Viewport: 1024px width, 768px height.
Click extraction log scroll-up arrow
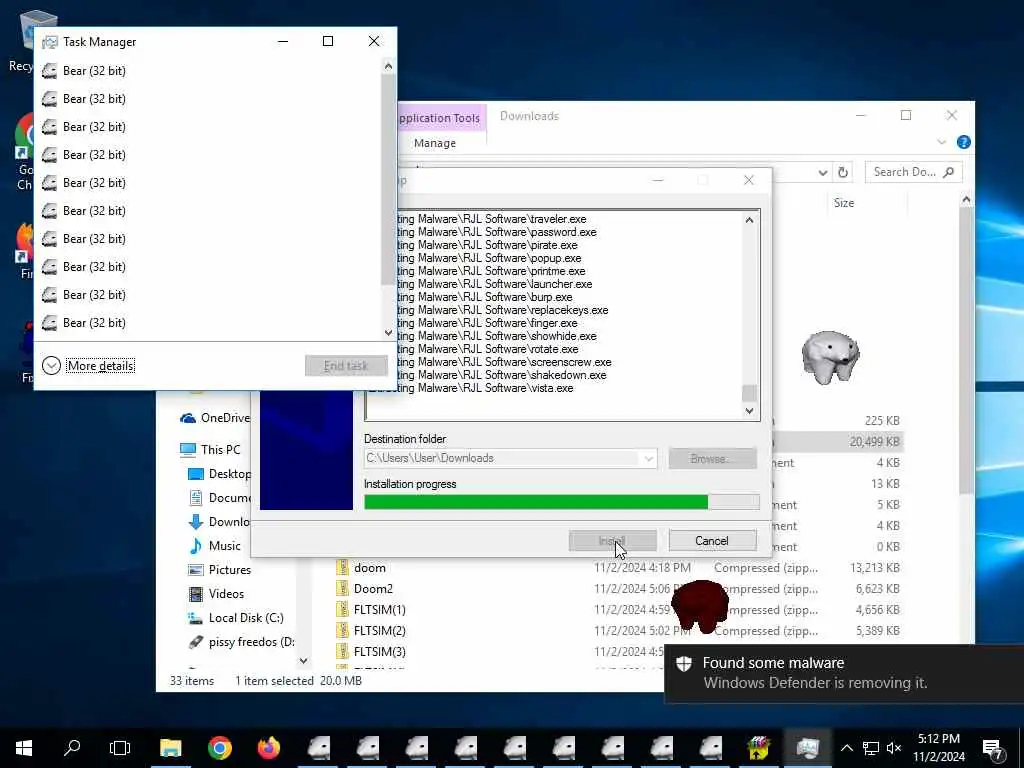(x=749, y=220)
